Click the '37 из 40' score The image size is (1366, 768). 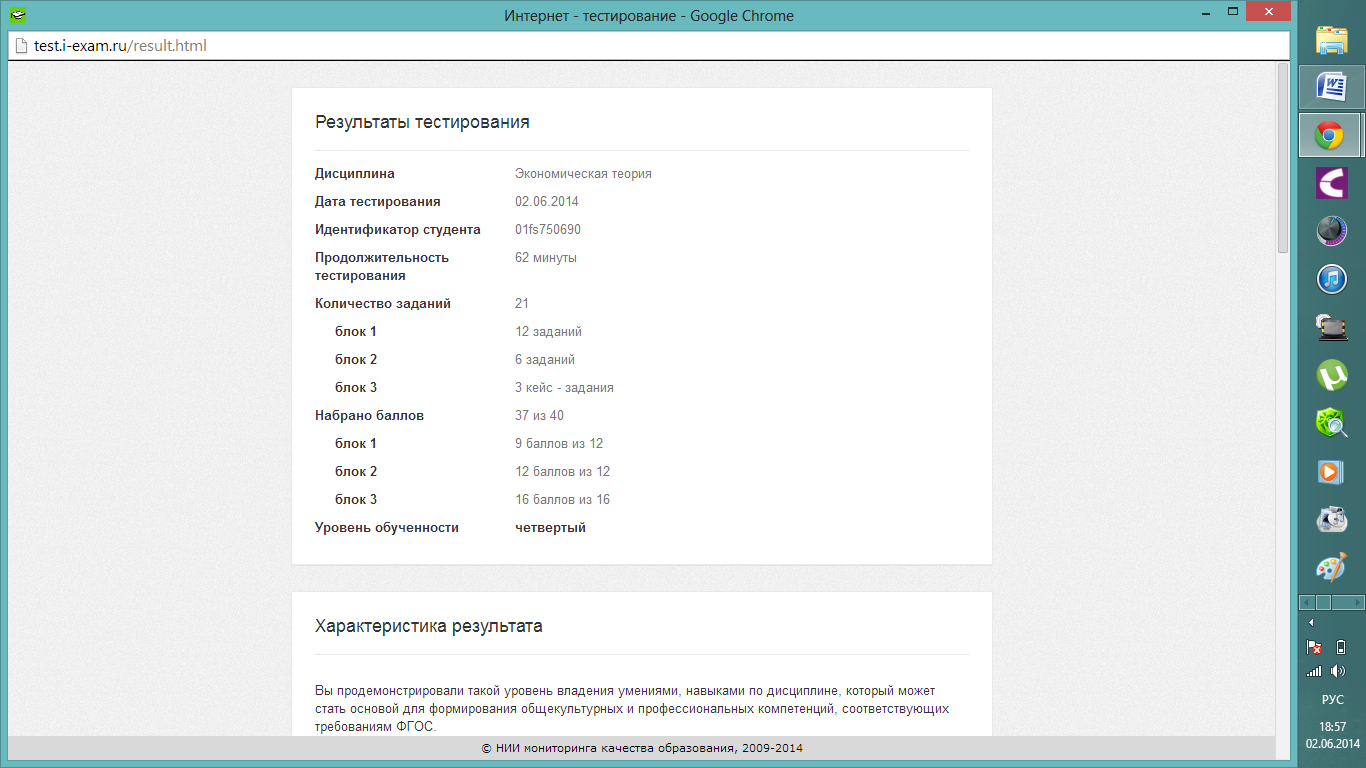[x=539, y=416]
